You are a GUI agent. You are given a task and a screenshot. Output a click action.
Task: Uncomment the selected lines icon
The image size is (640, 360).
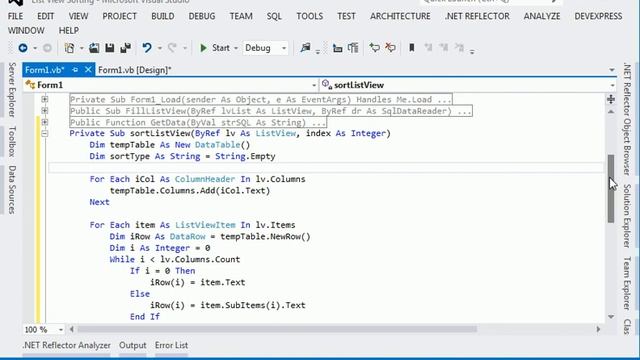click(391, 48)
